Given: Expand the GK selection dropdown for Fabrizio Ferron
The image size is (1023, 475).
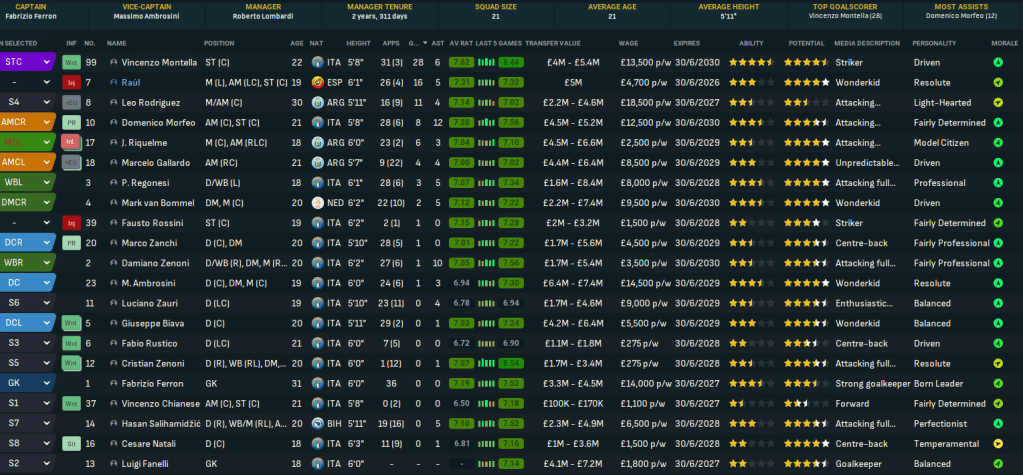Looking at the screenshot, I should click(45, 383).
